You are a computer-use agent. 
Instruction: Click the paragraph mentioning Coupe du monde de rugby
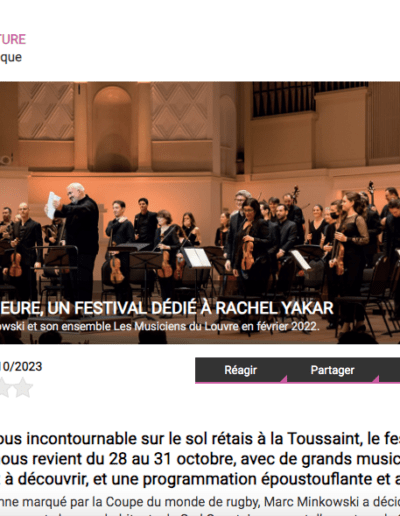pos(200,502)
